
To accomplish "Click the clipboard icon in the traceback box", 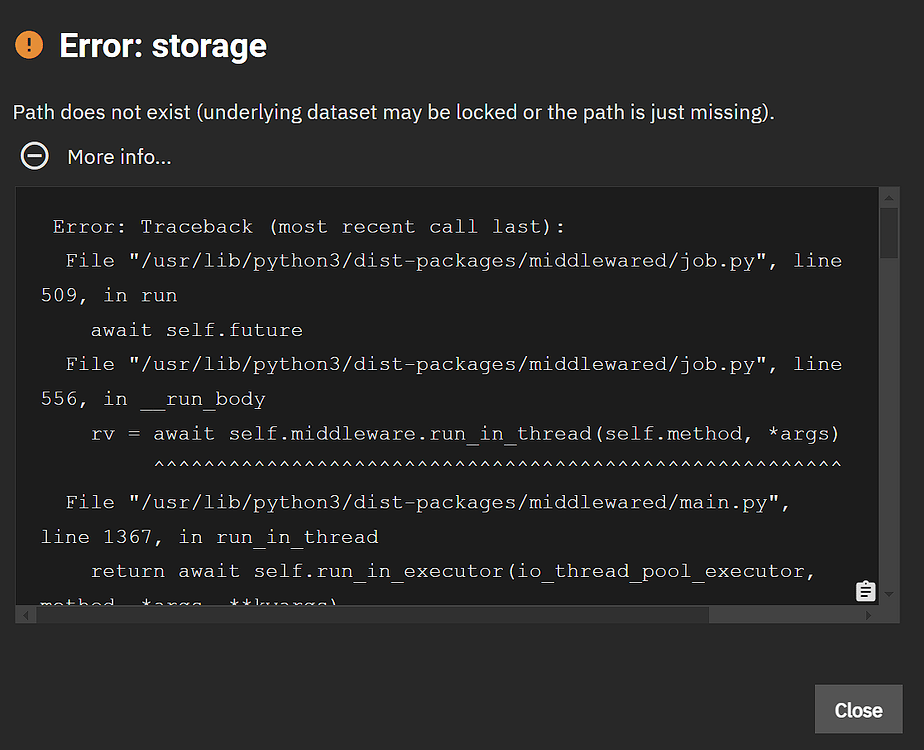I will click(x=865, y=591).
